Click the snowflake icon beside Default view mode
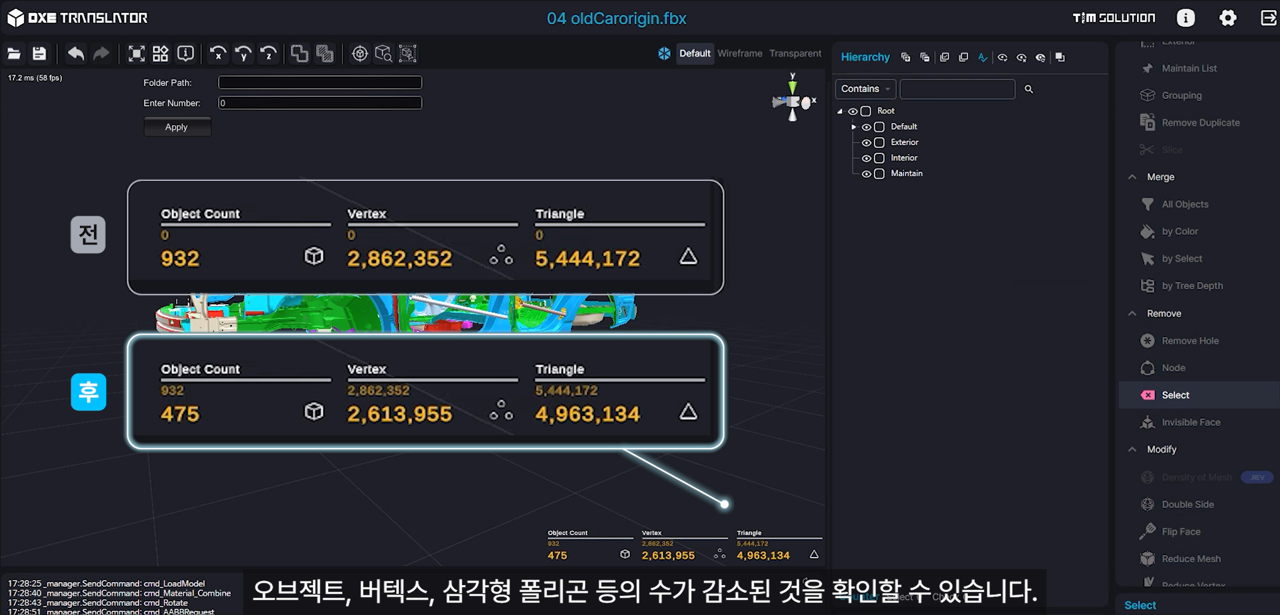The image size is (1280, 615). tap(664, 54)
